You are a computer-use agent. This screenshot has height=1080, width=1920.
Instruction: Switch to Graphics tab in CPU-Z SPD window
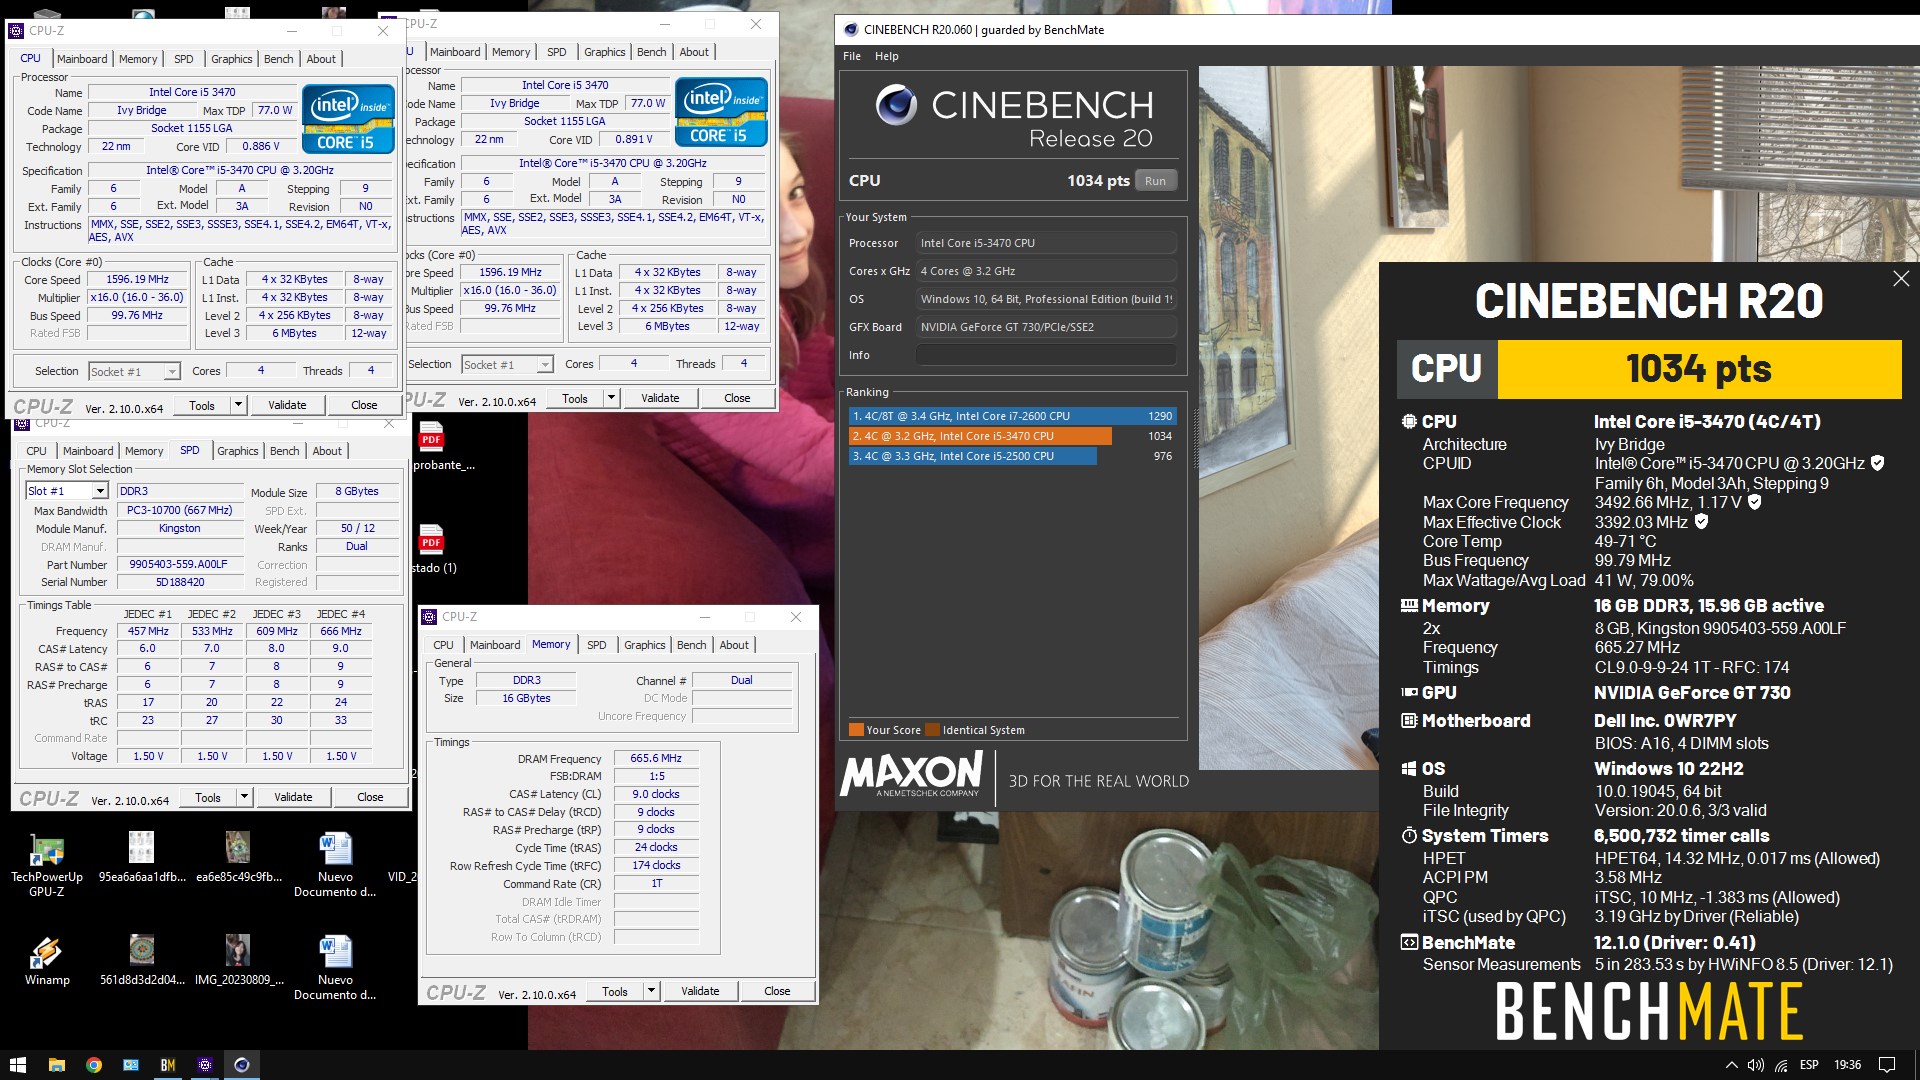(238, 451)
